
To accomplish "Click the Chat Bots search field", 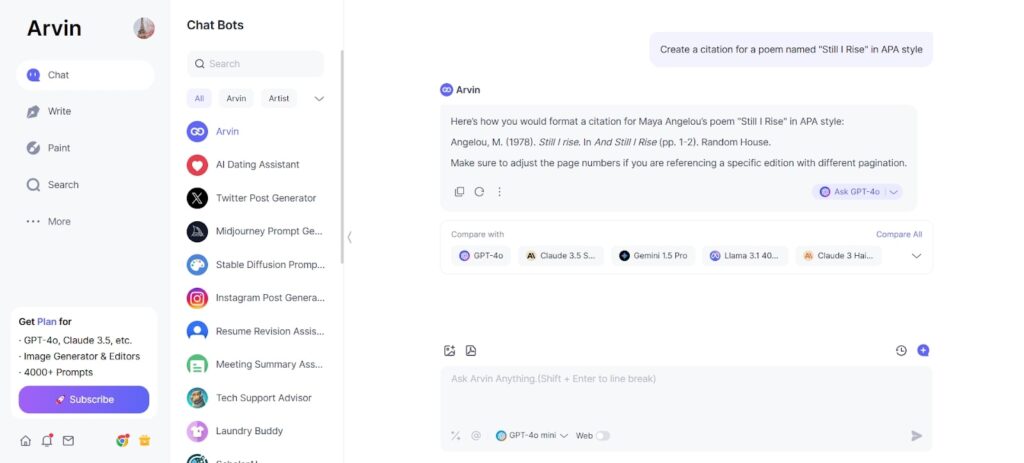I will 255,64.
